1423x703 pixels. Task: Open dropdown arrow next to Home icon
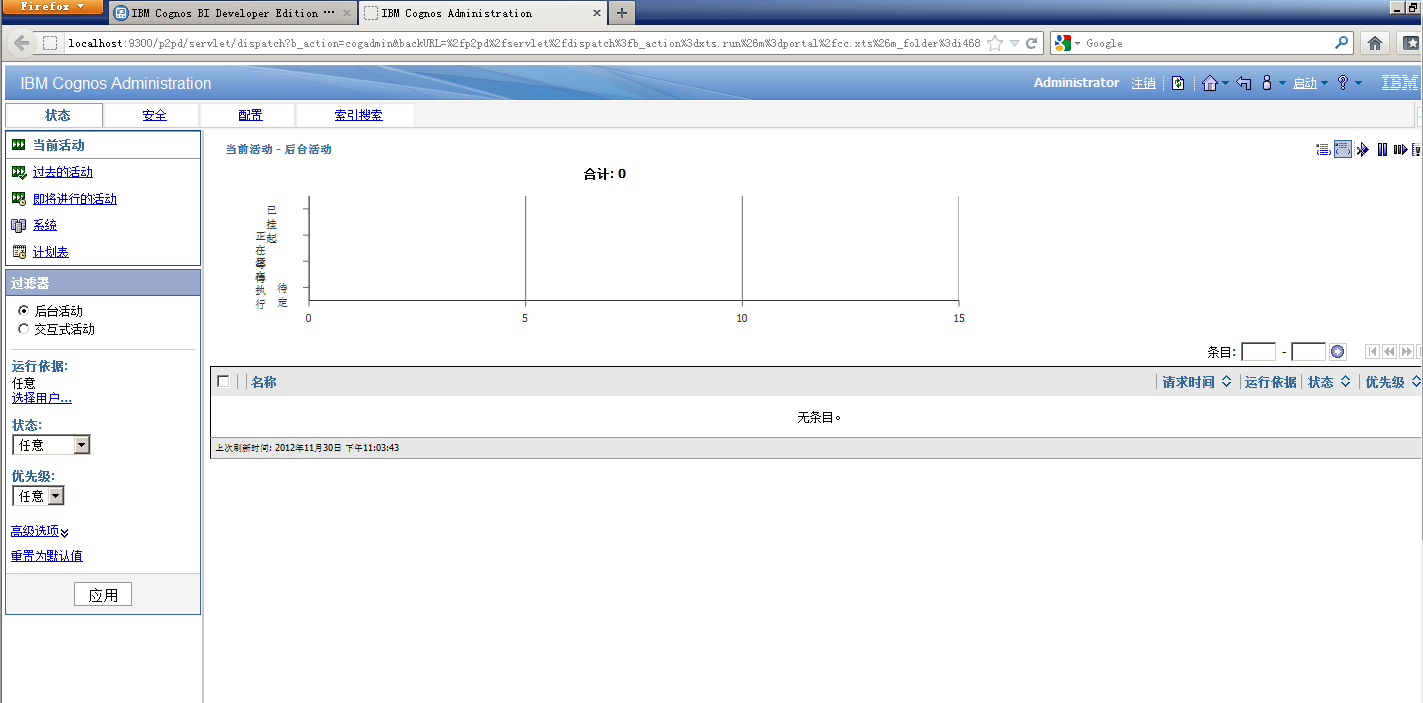click(1225, 84)
